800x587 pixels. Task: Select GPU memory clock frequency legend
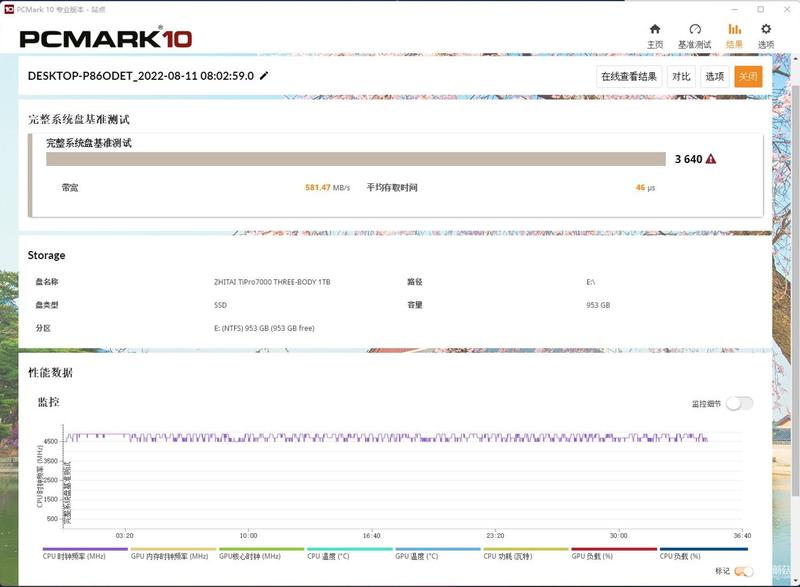click(173, 554)
